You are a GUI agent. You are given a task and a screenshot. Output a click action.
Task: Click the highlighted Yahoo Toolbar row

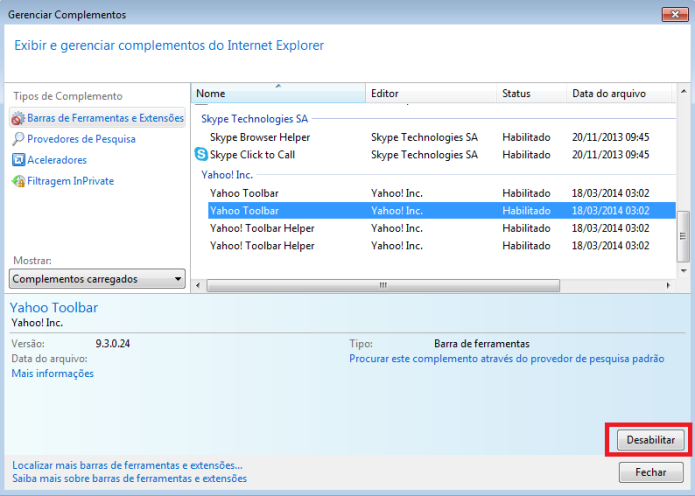(441, 211)
